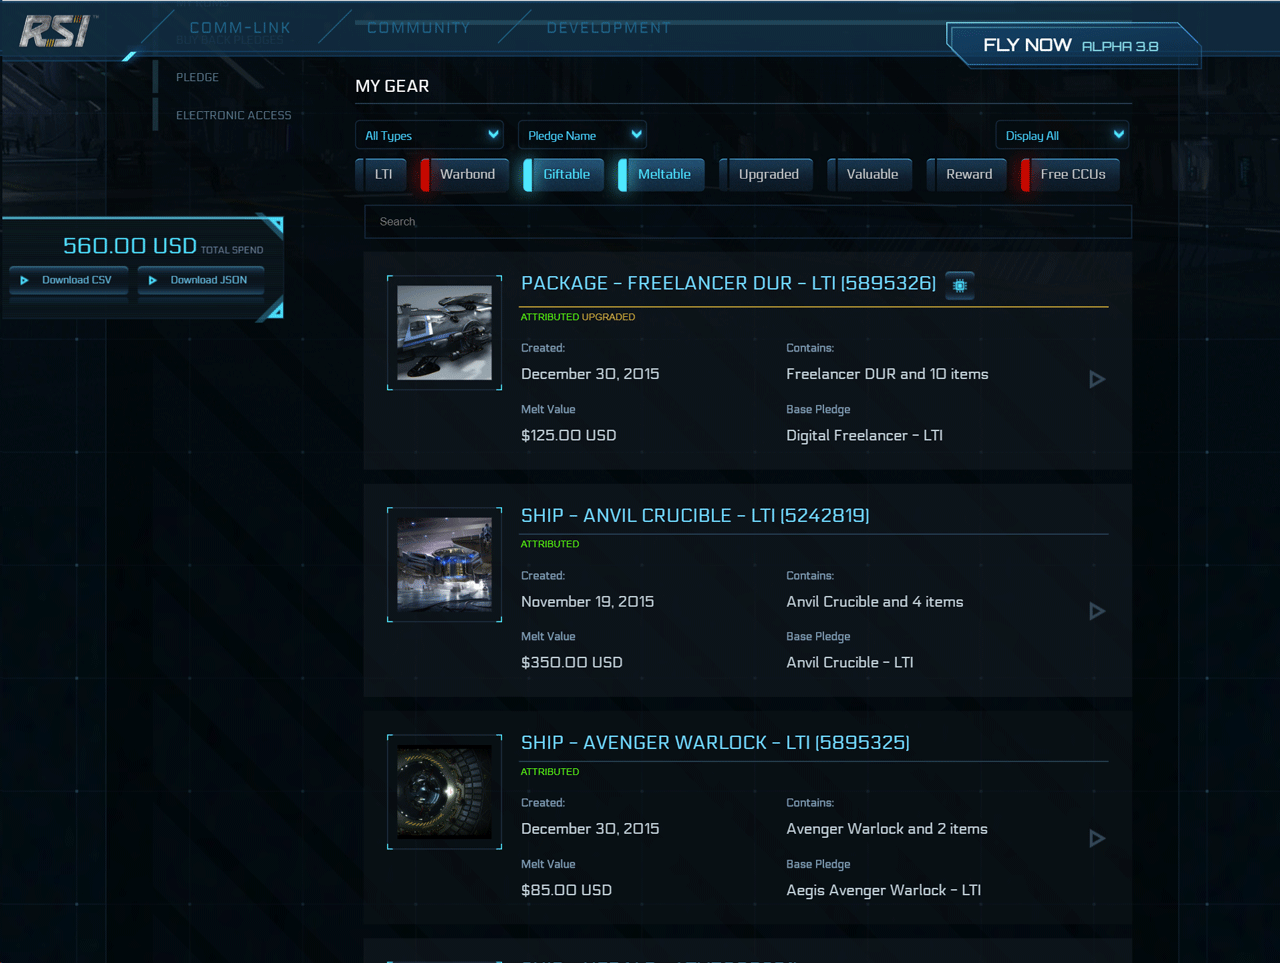Screen dimensions: 1280x963
Task: Open Ship Avenger Warlock LTI title
Action: (715, 743)
